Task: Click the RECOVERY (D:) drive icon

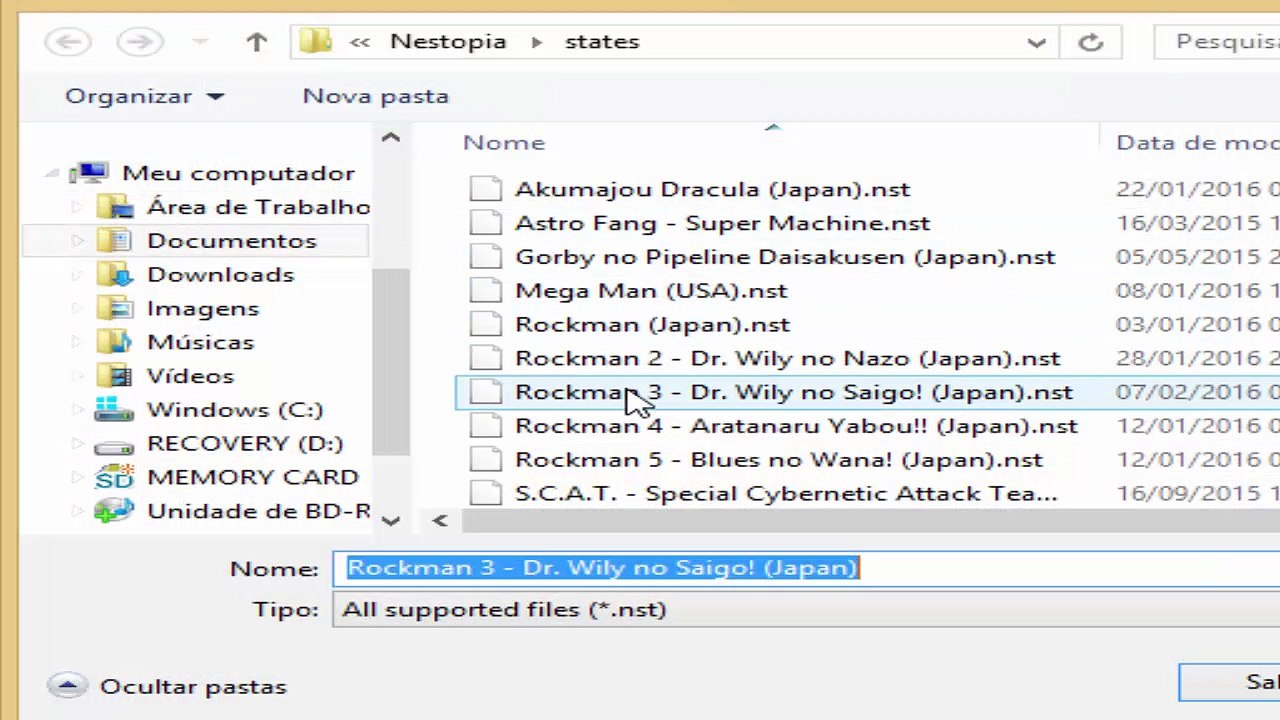Action: pyautogui.click(x=114, y=444)
